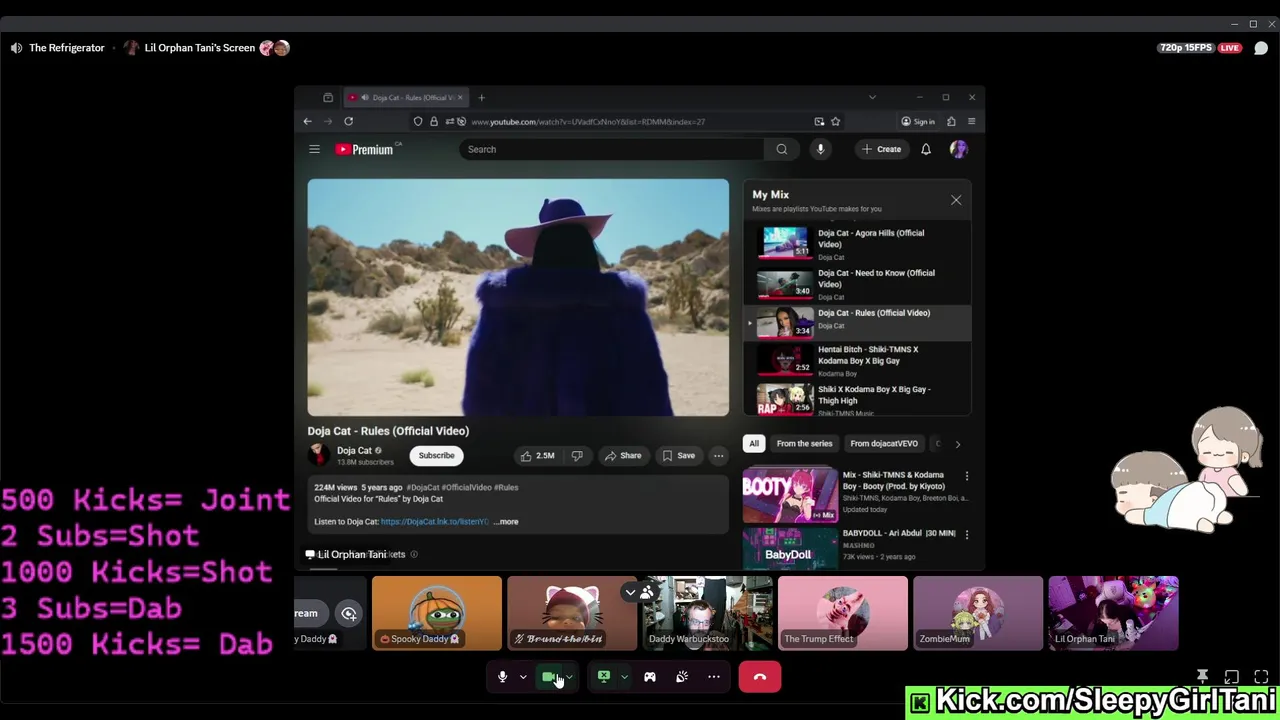Expand screen share options arrow

click(x=624, y=677)
